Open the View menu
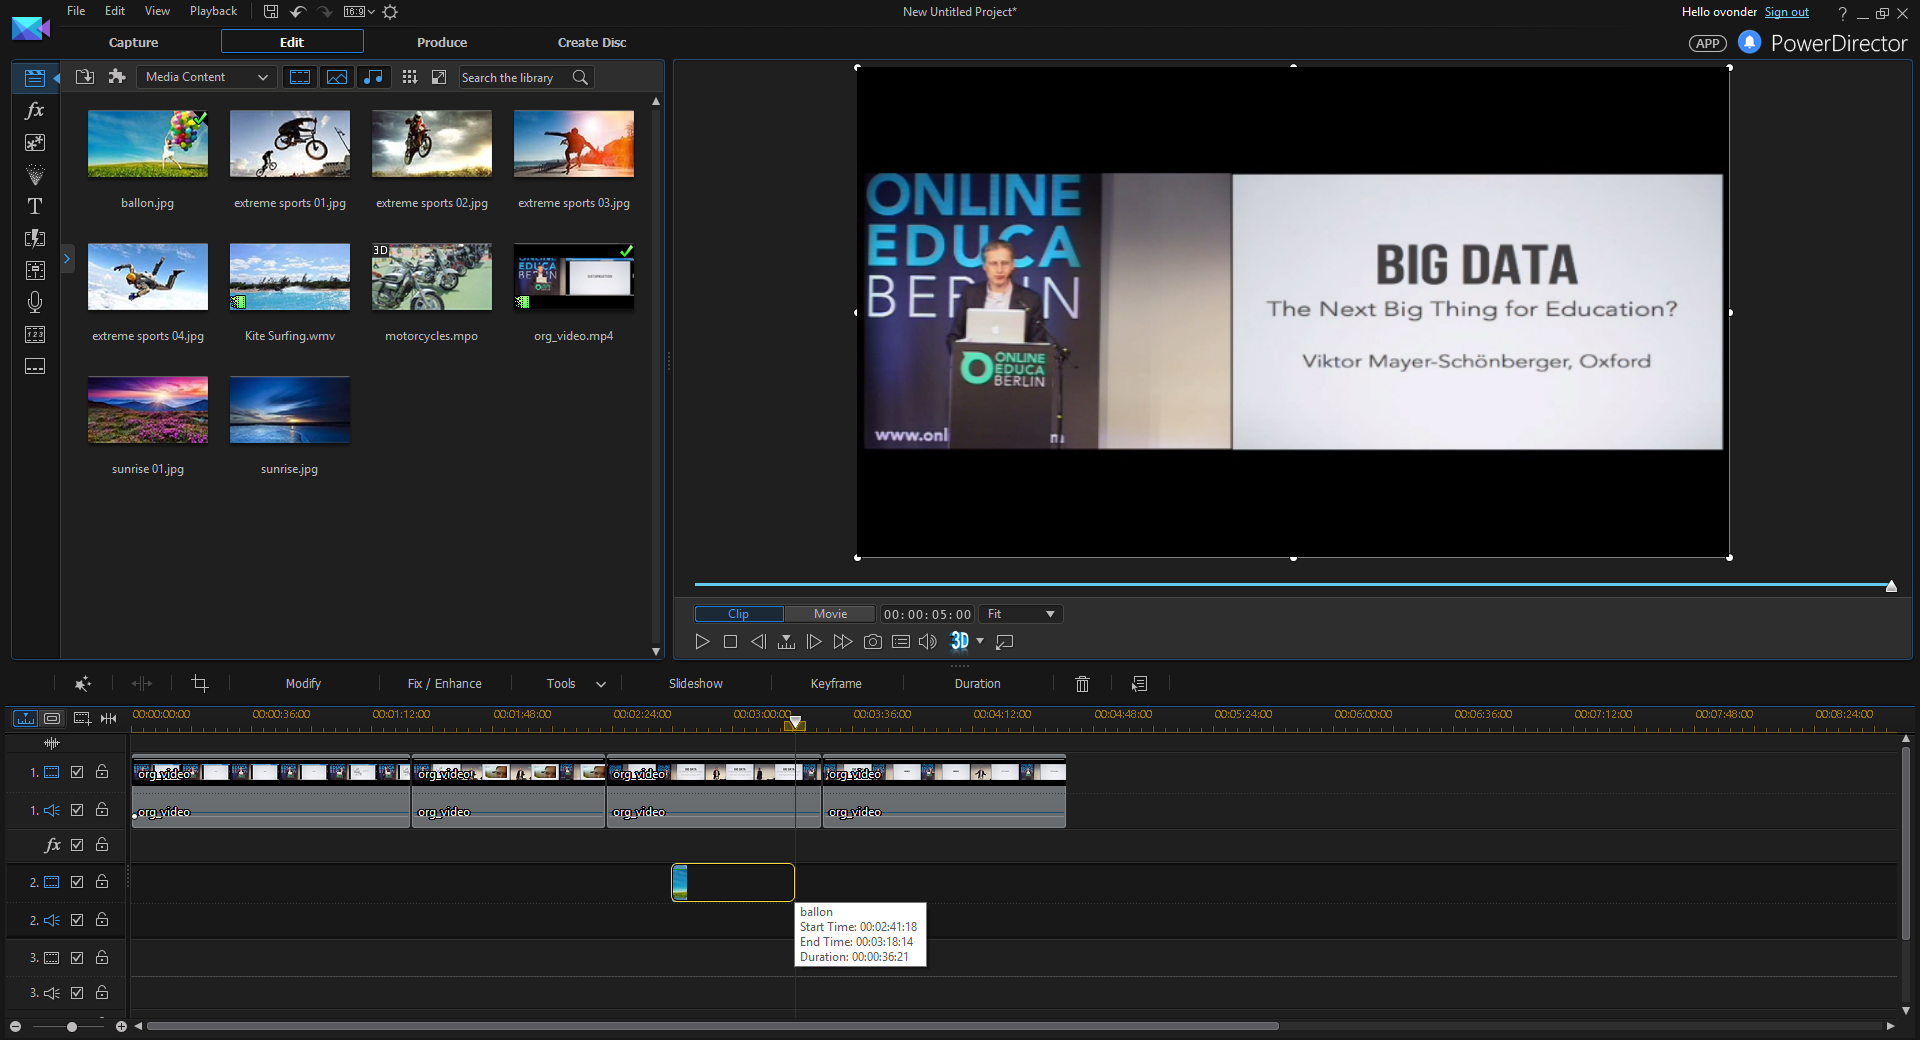The height and width of the screenshot is (1040, 1920). [x=157, y=11]
